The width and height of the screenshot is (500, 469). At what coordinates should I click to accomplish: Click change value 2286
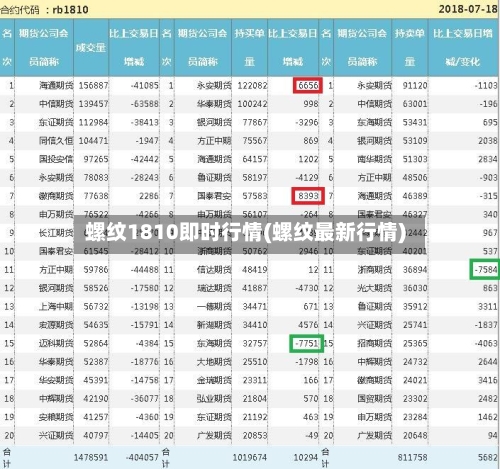(x=149, y=196)
